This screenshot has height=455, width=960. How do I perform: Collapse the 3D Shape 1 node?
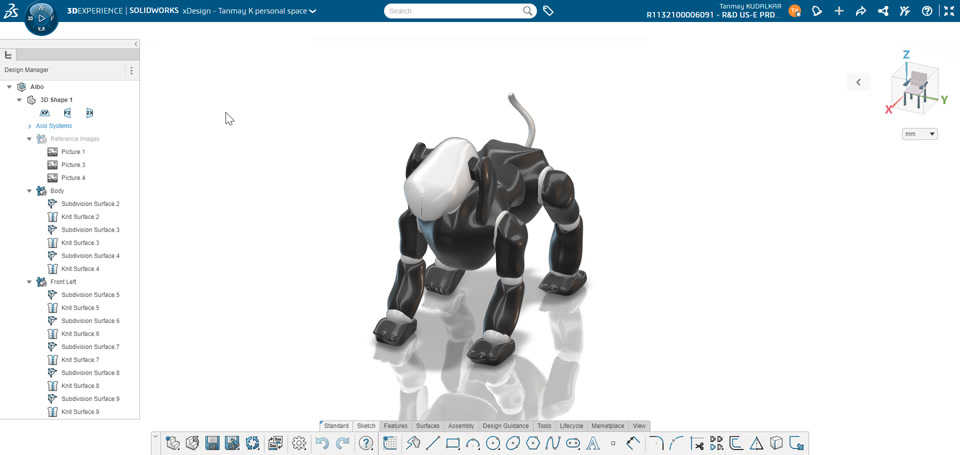[x=20, y=100]
